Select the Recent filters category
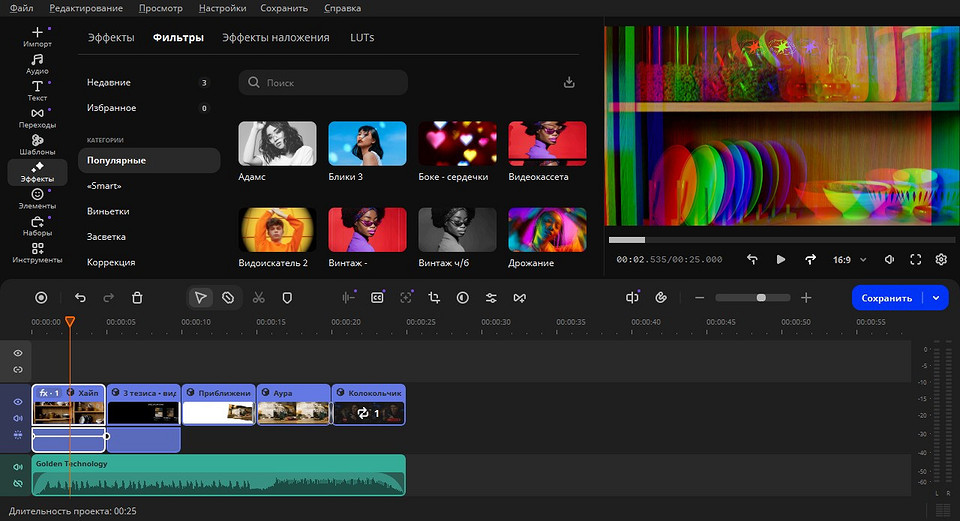This screenshot has height=521, width=960. point(149,83)
